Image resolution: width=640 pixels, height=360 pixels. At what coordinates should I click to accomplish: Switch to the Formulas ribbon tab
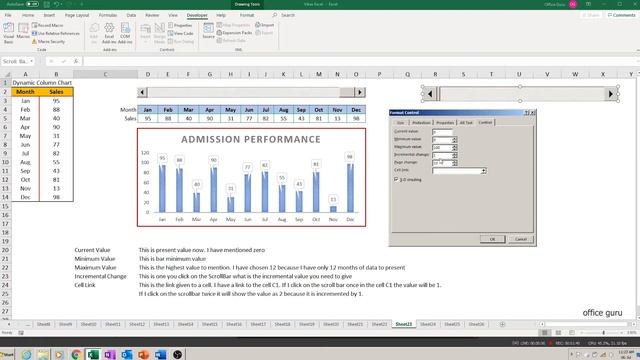pyautogui.click(x=108, y=15)
